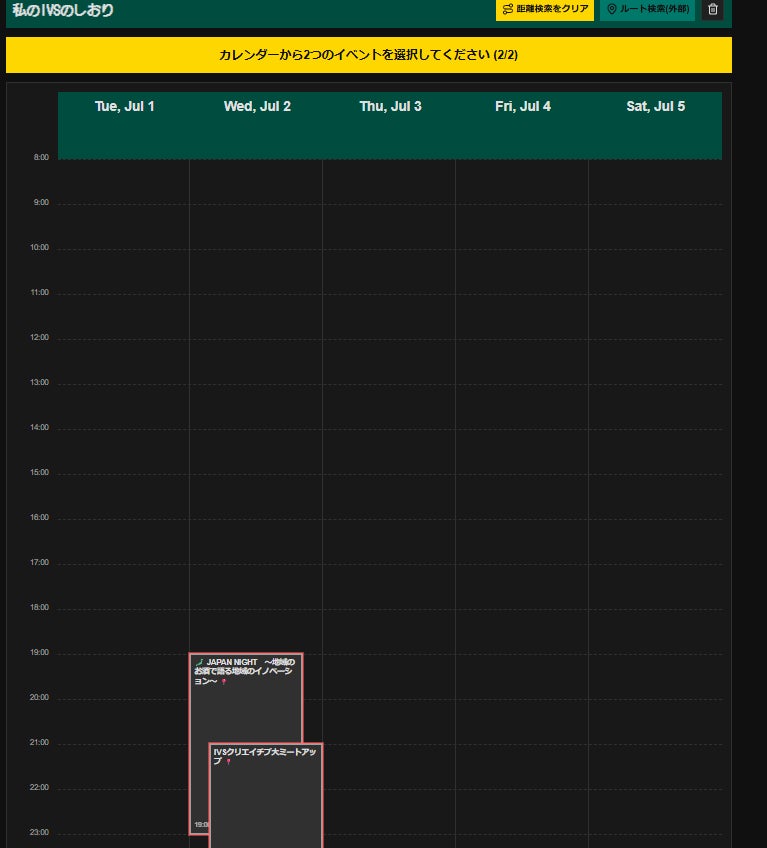
Task: Click the 18:00 time label
Action: (x=39, y=607)
